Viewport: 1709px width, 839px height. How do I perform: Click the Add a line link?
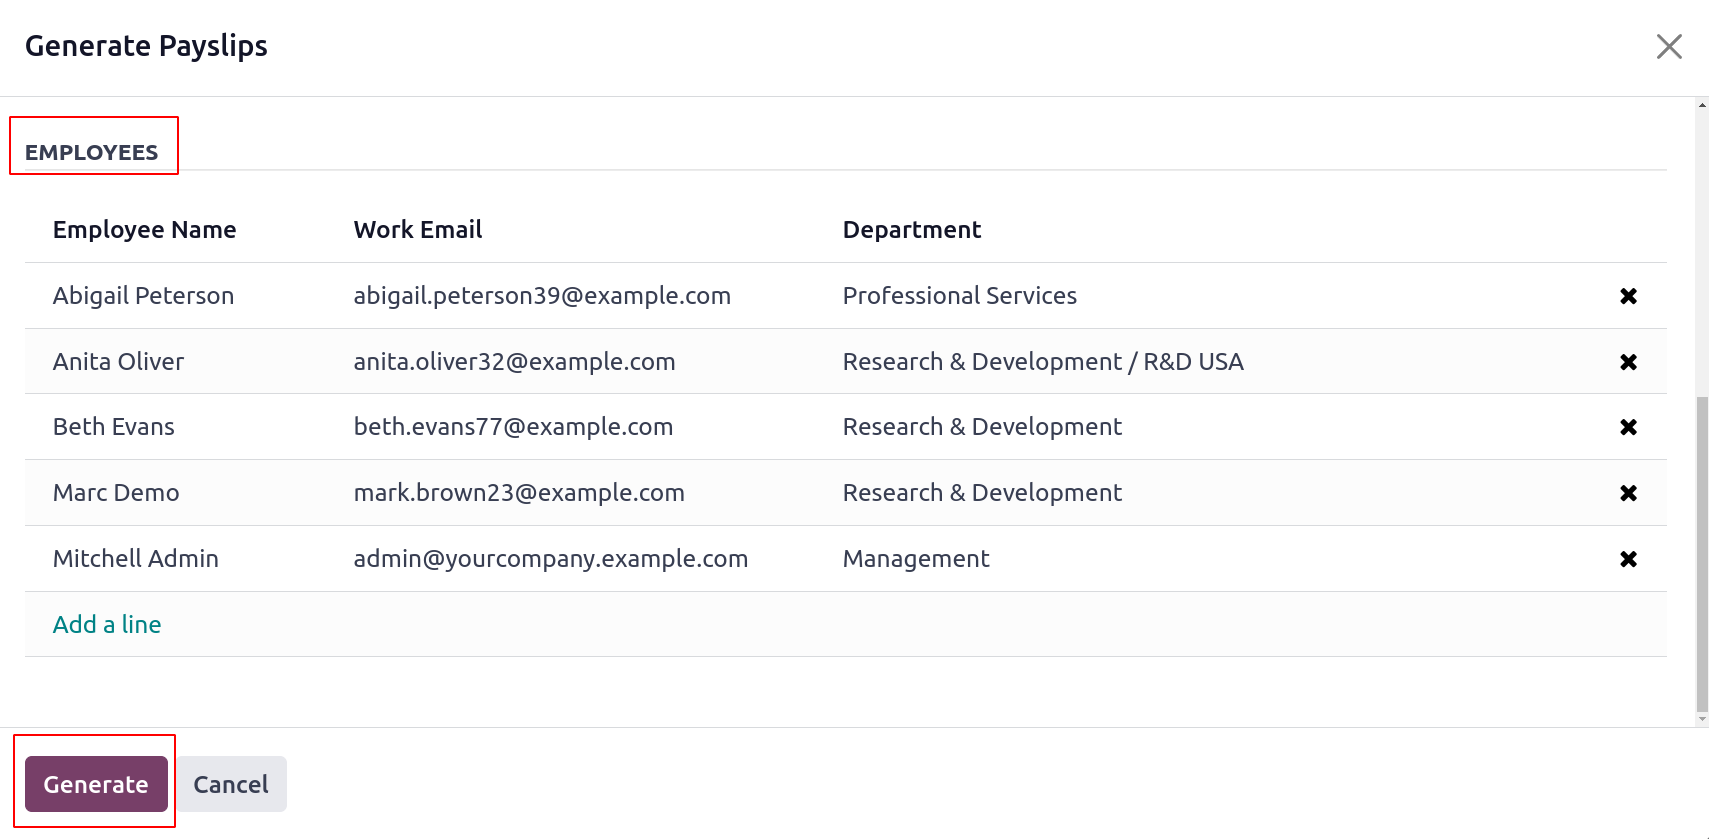coord(107,625)
